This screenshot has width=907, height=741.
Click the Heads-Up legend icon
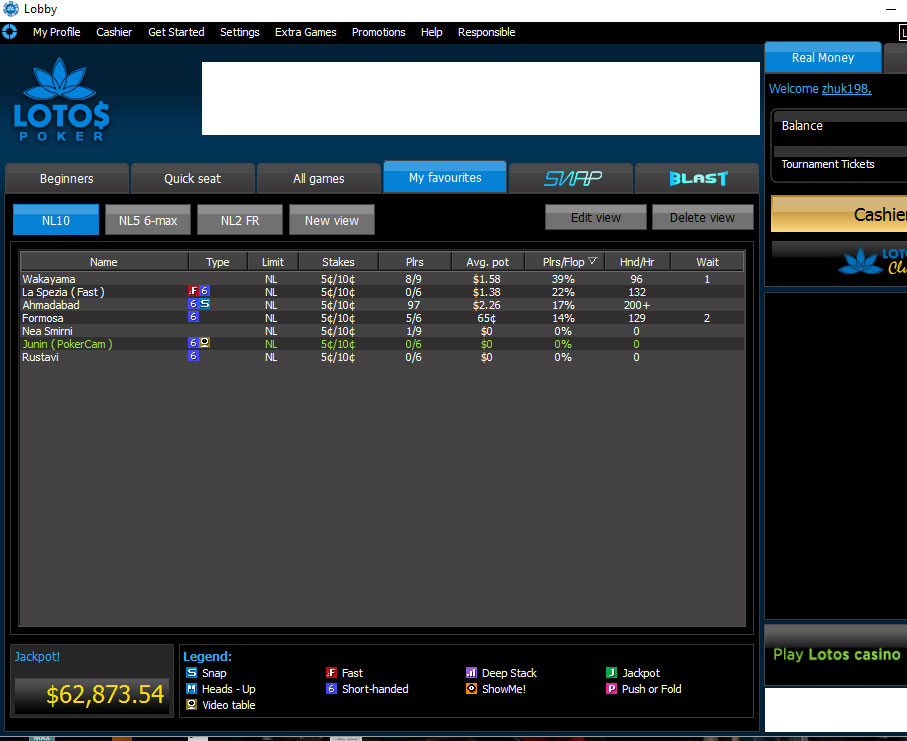(191, 689)
